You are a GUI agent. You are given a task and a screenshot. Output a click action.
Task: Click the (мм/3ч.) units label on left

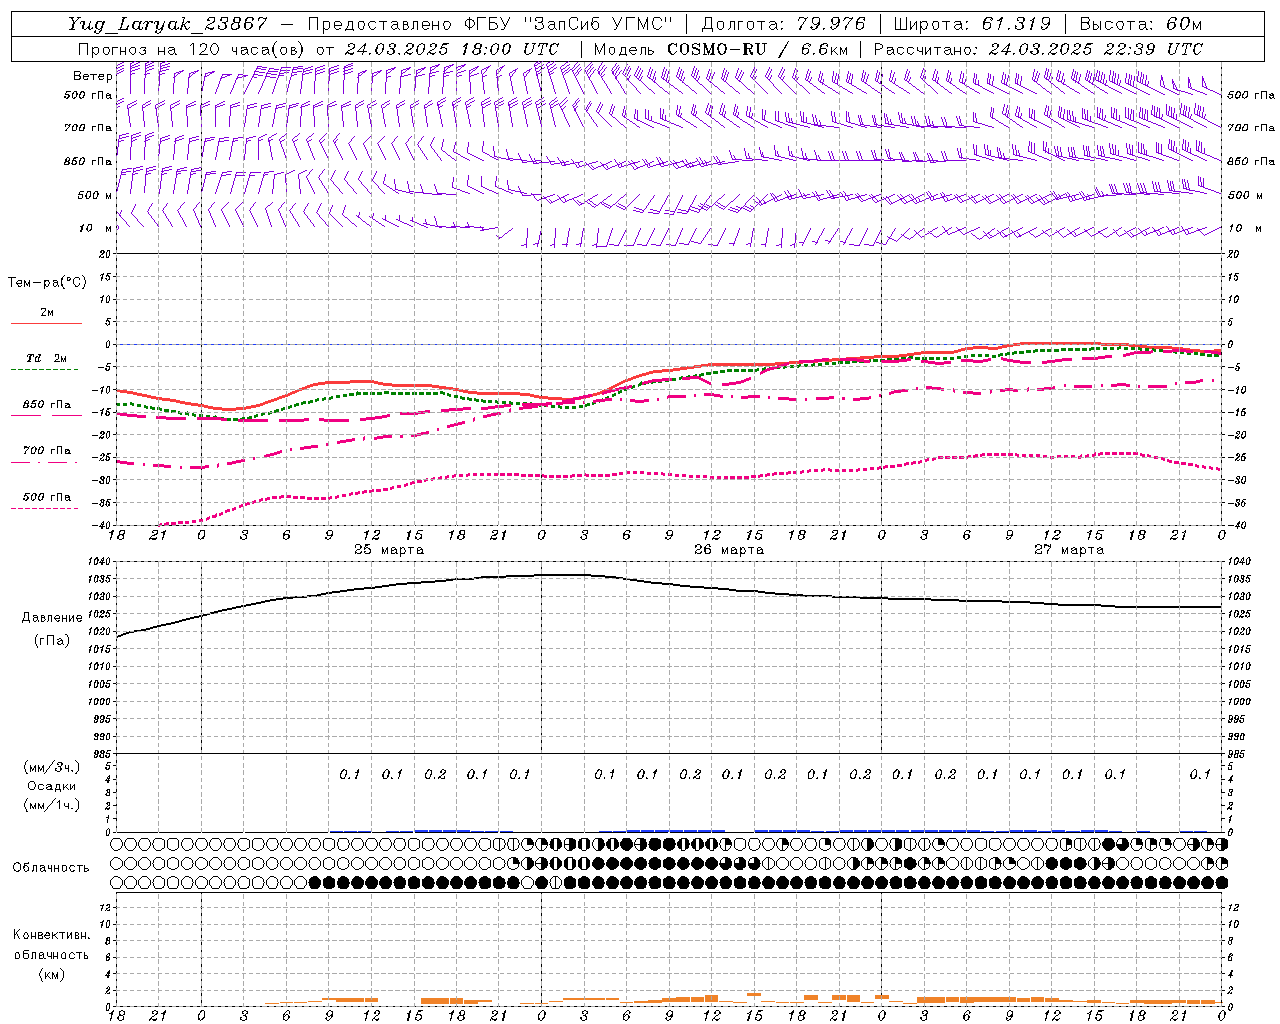[52, 767]
